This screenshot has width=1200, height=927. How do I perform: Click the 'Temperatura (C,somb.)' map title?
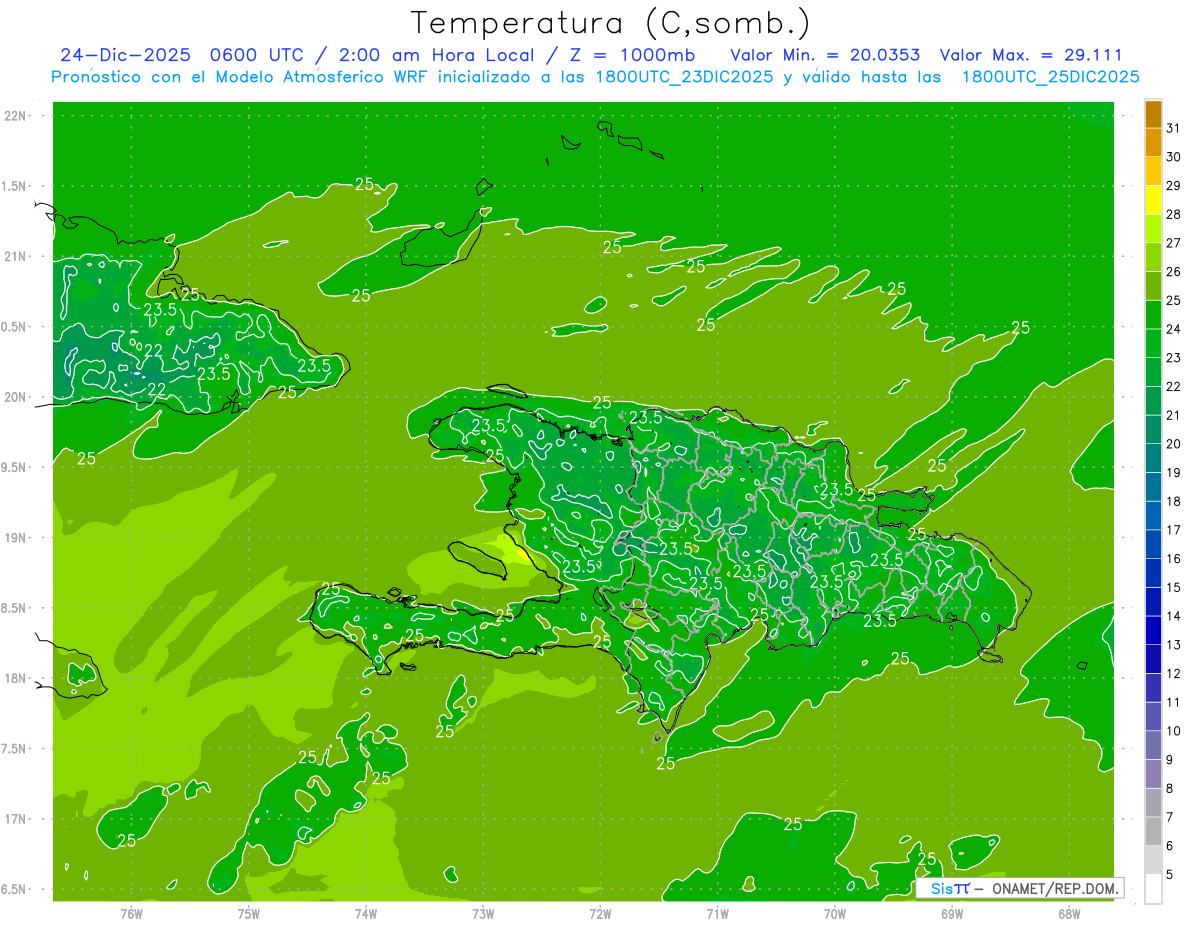(x=610, y=23)
